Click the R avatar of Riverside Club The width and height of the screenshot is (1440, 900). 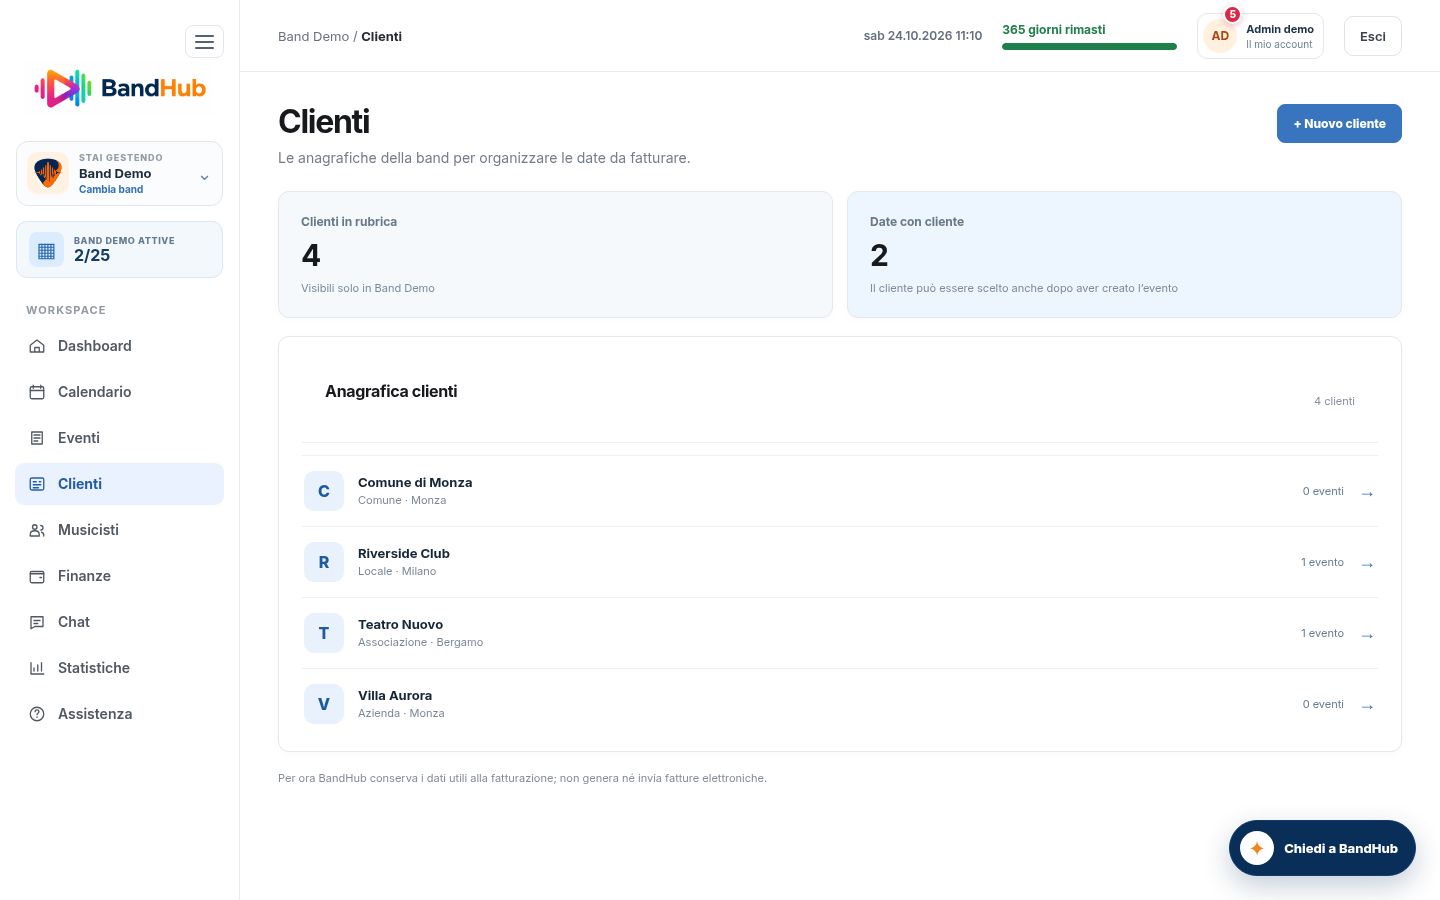click(324, 562)
